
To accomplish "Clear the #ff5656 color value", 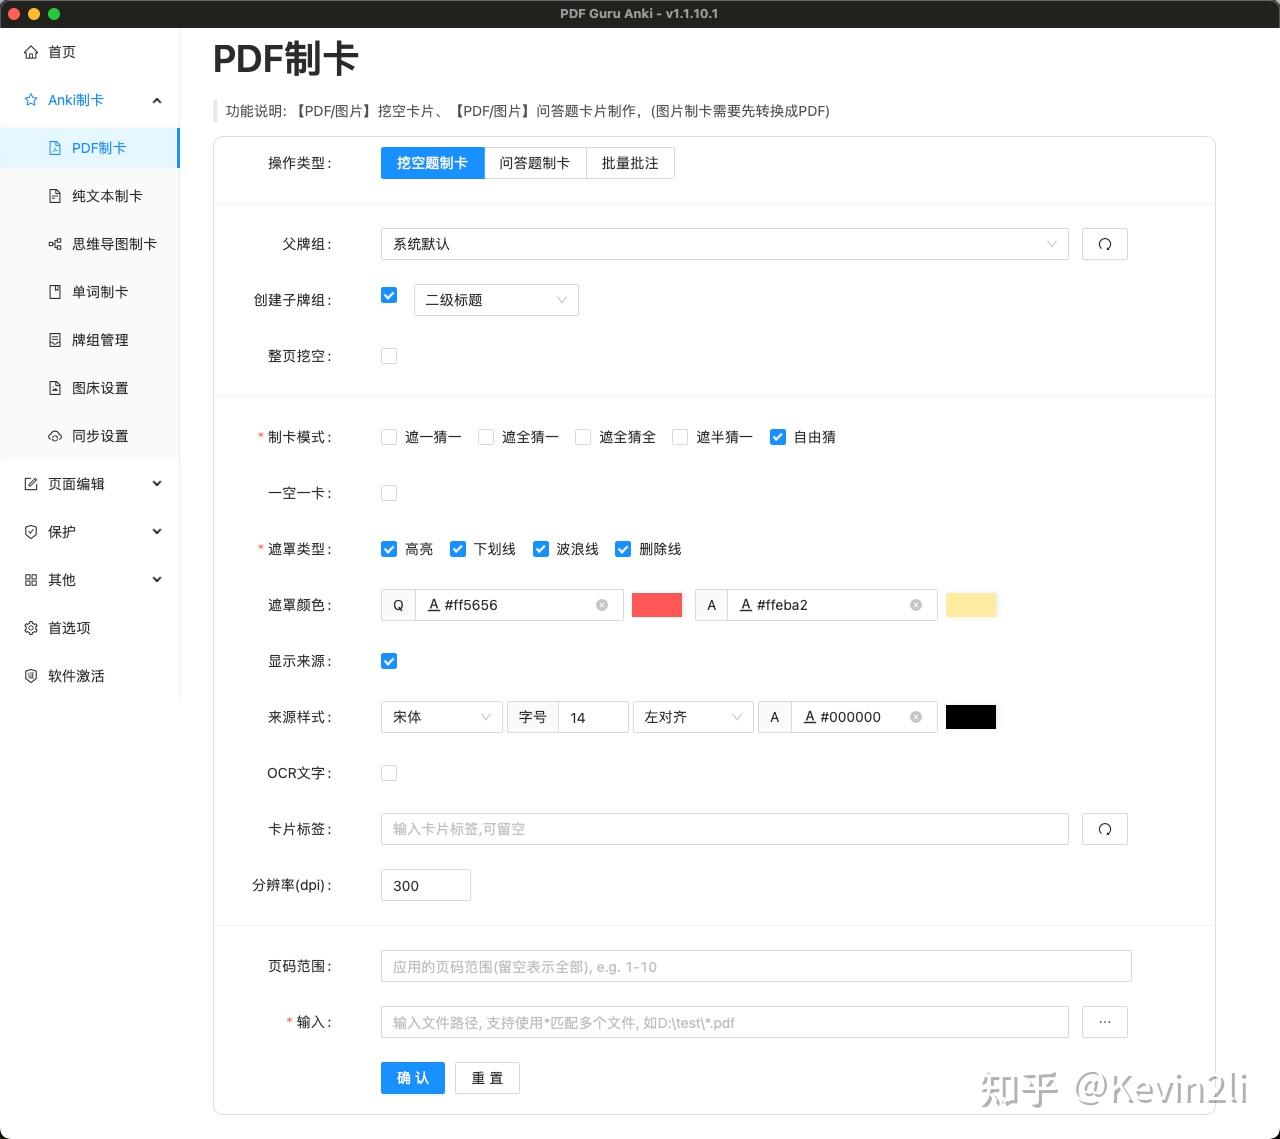I will pyautogui.click(x=602, y=605).
